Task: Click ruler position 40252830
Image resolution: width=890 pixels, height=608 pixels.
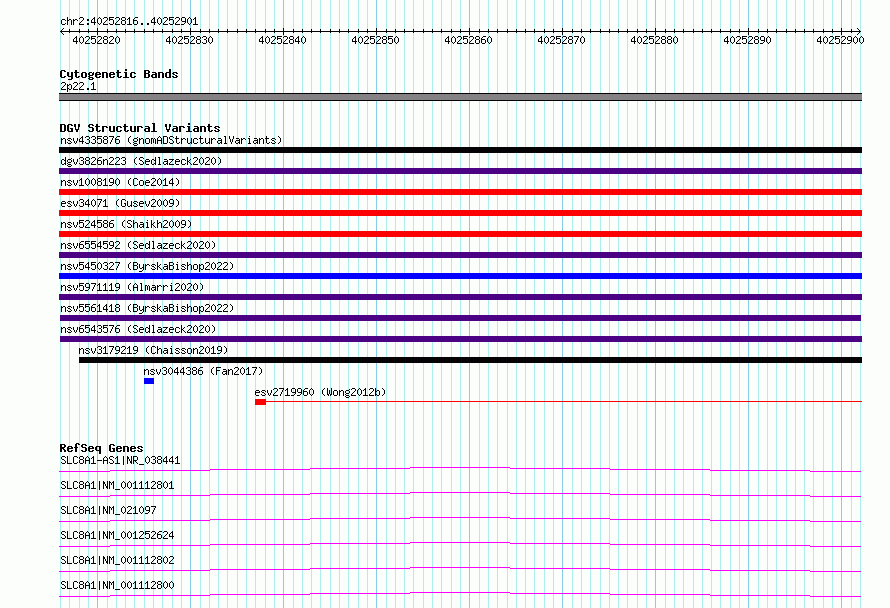Action: point(190,40)
